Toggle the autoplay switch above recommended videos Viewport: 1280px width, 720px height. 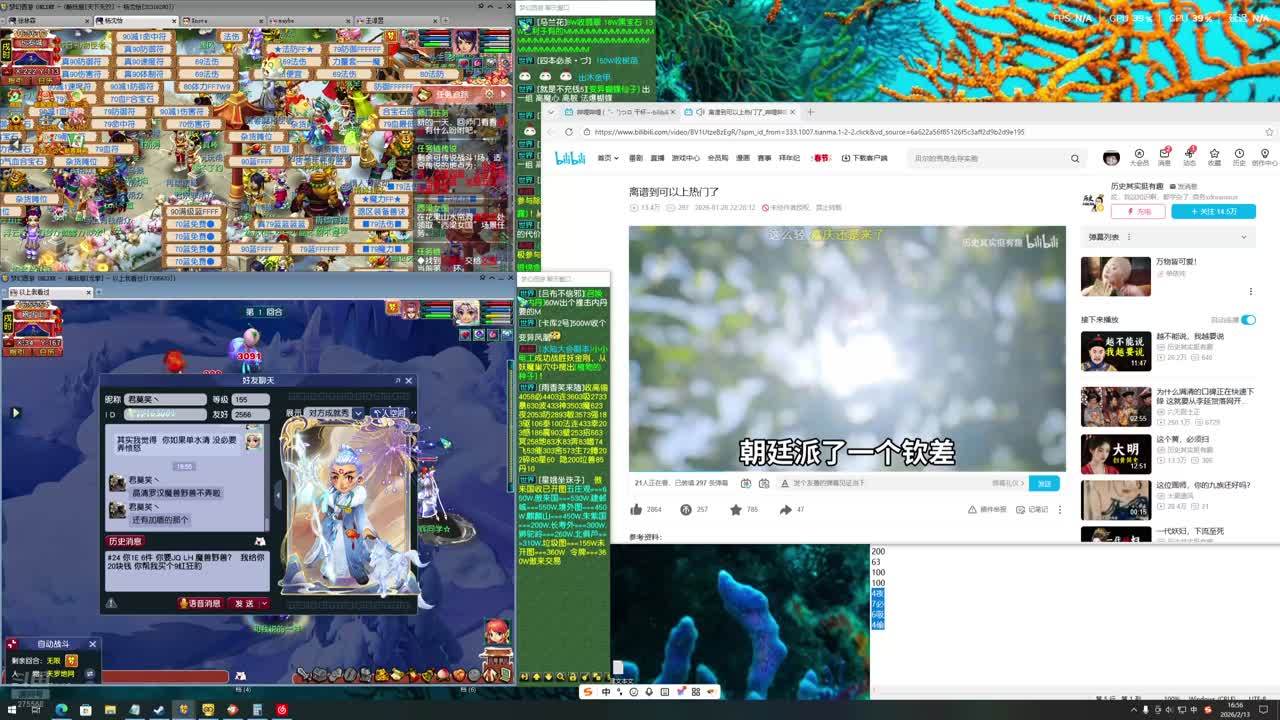pyautogui.click(x=1248, y=319)
